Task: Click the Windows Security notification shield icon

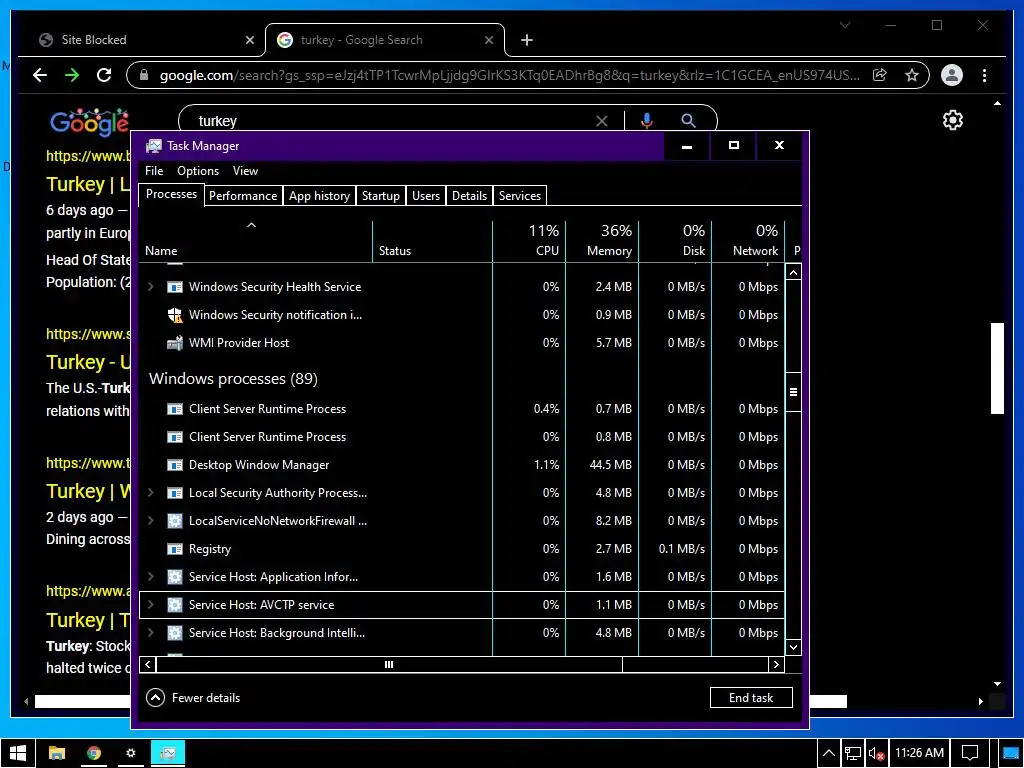Action: (174, 315)
